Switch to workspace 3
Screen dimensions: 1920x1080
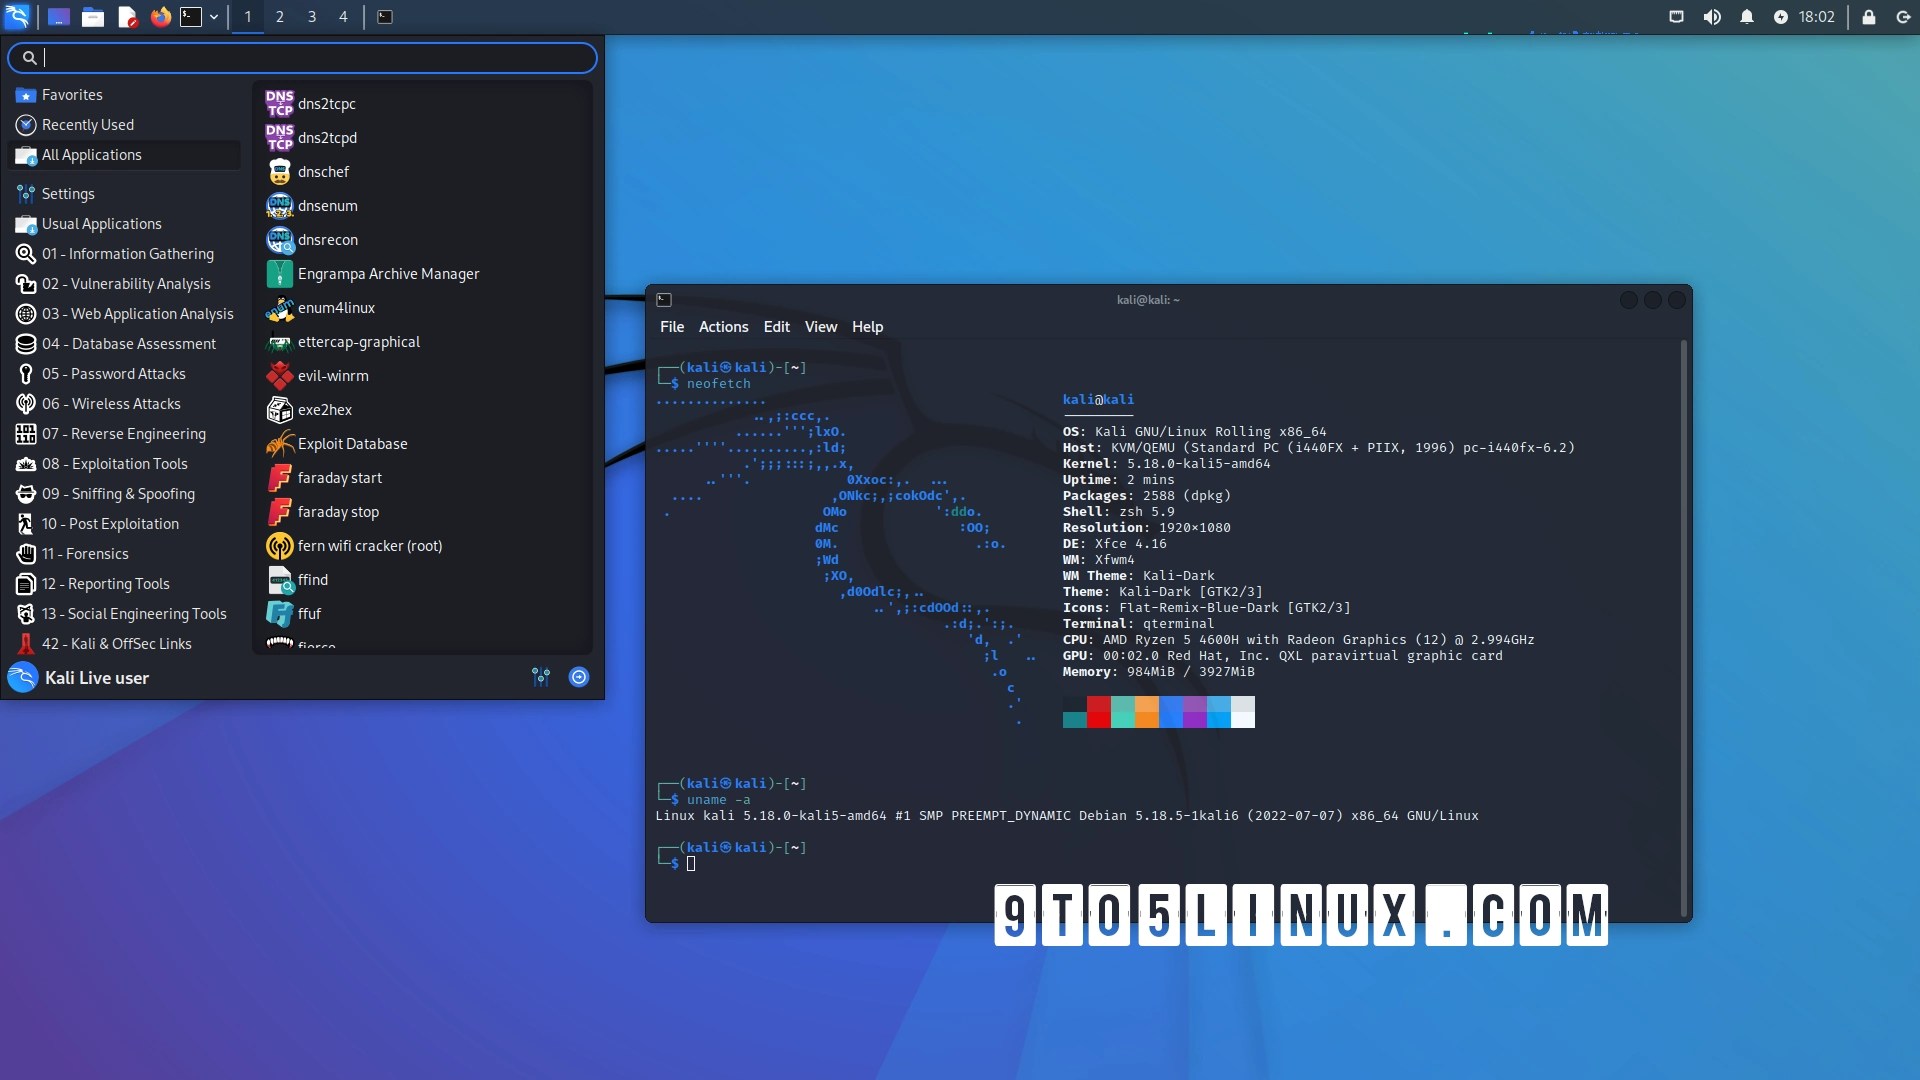[311, 16]
